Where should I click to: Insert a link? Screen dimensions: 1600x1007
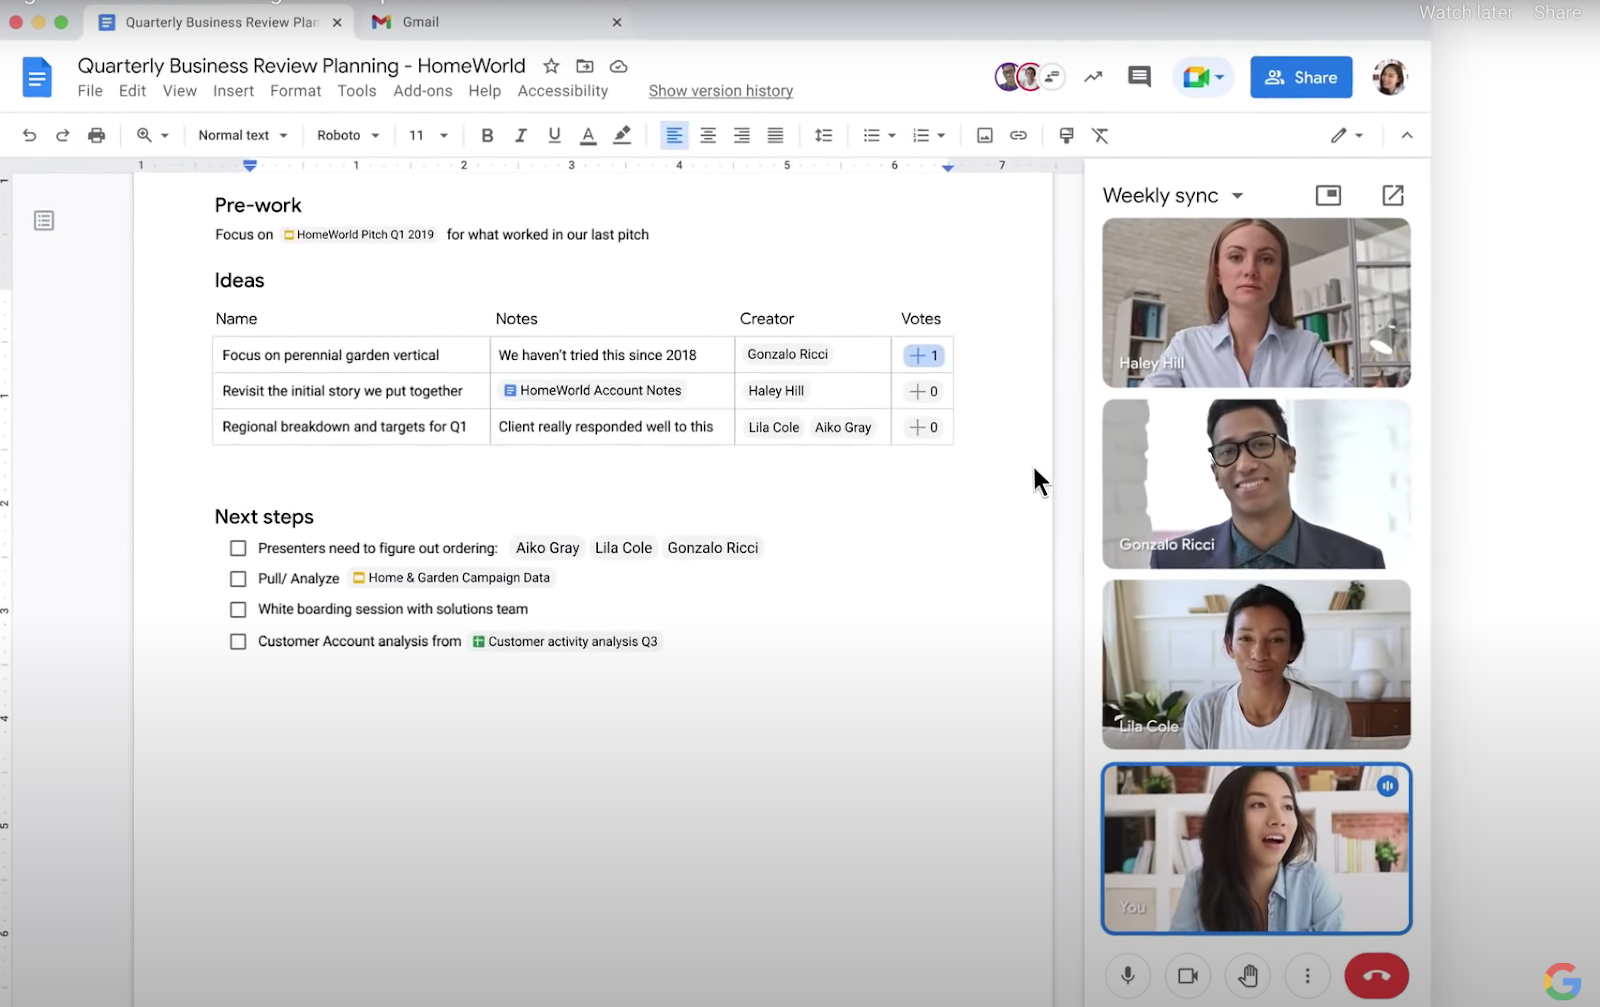tap(1018, 135)
